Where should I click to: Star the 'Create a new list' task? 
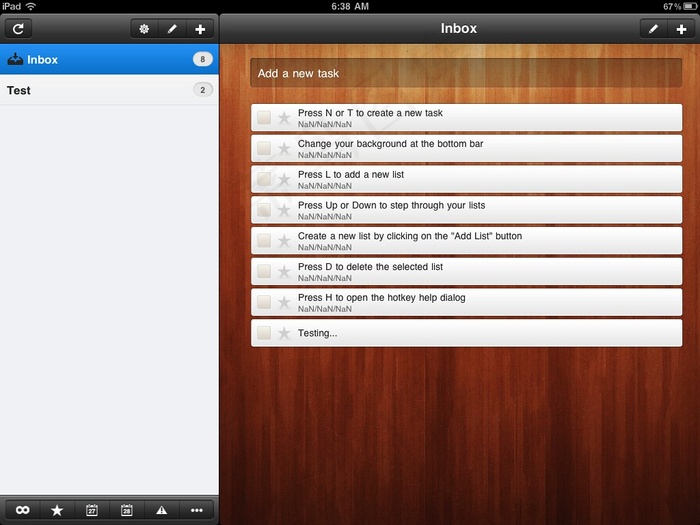coord(284,241)
